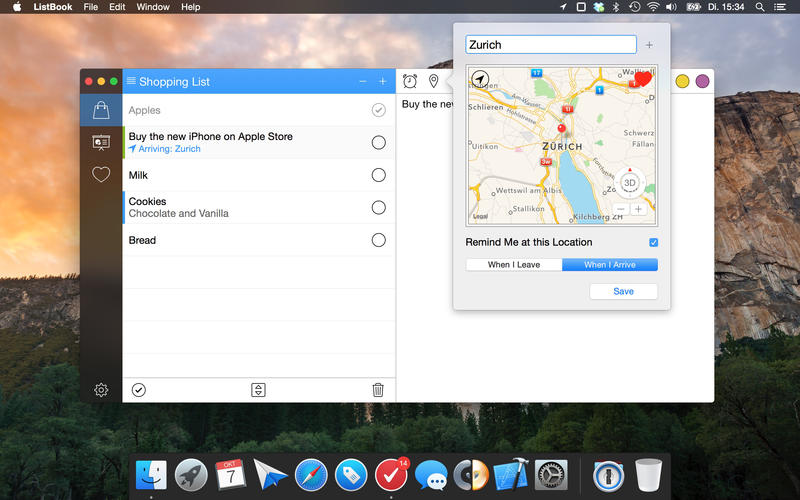
Task: Select the presentation board list icon
Action: click(100, 142)
